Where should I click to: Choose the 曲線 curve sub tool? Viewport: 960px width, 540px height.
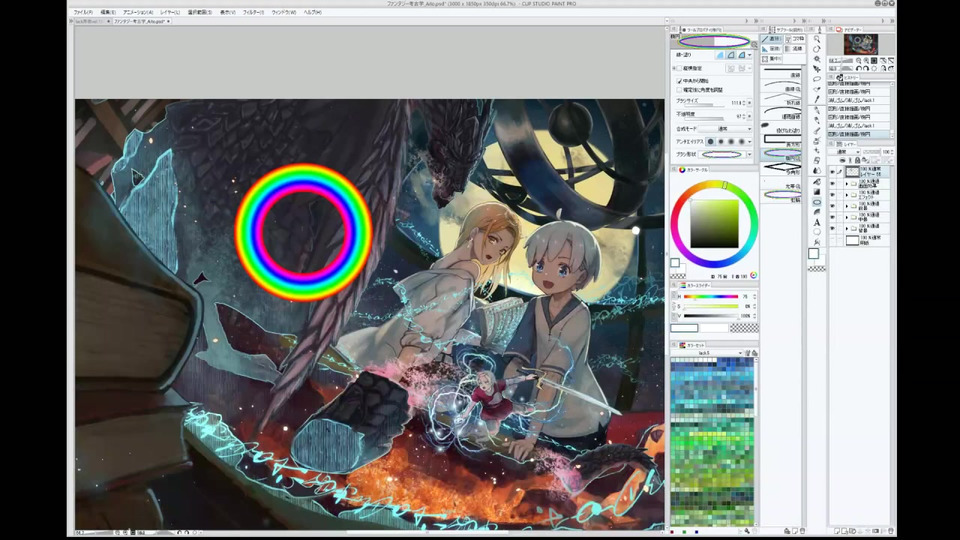pos(781,86)
